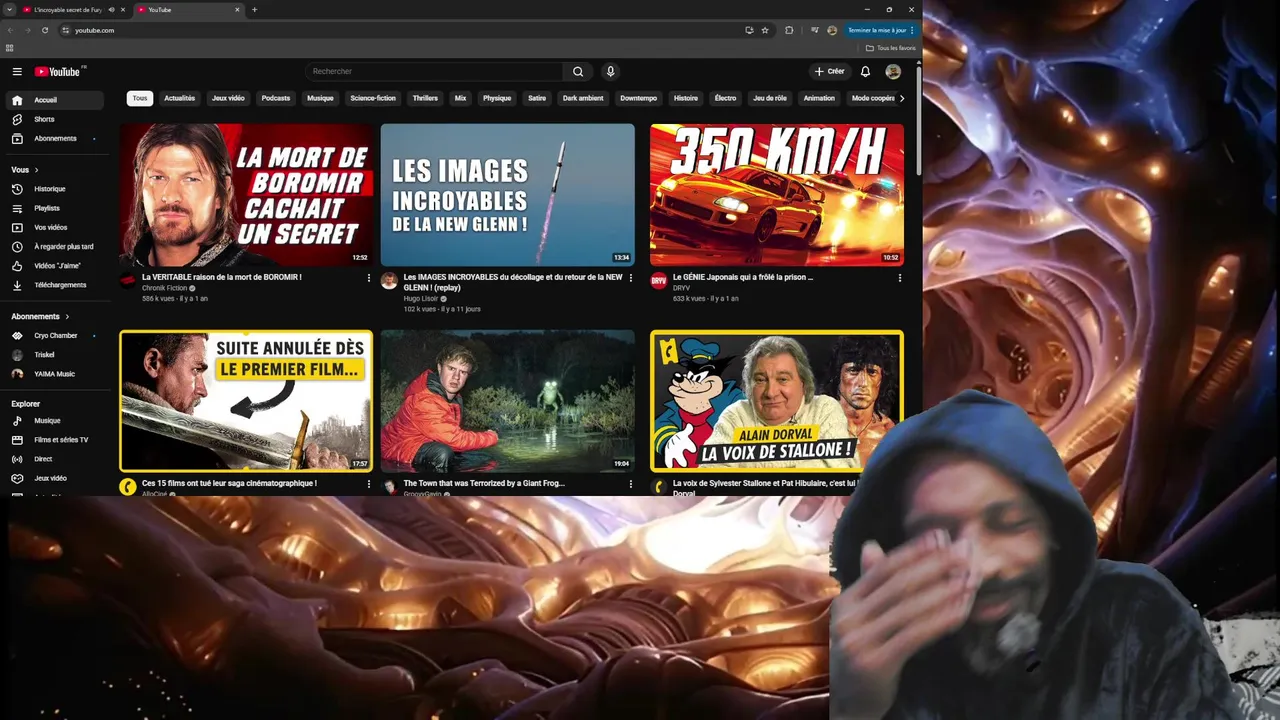This screenshot has width=1280, height=720.
Task: Open the New Glenn rocket thumbnail
Action: tap(507, 195)
